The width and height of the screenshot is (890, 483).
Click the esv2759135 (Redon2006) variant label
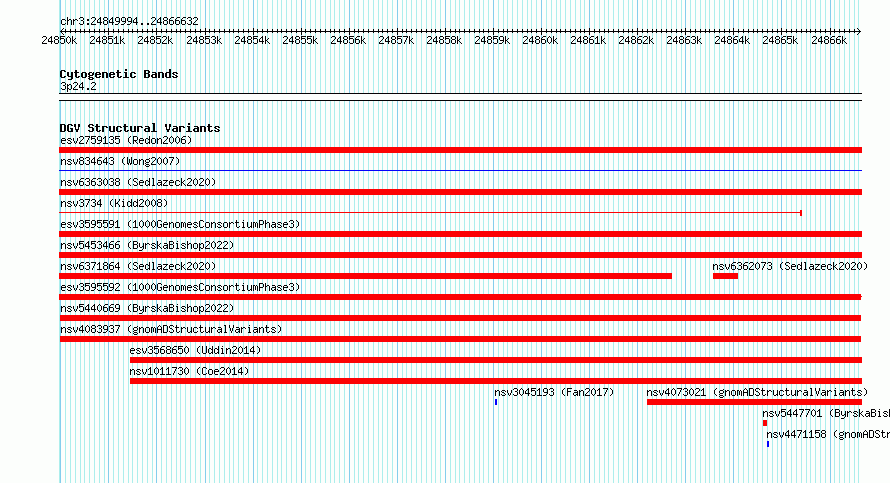[126, 140]
